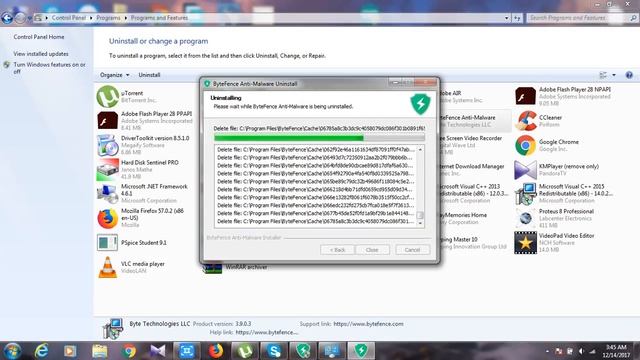Select PSpice Student 9.1 icon
Image resolution: width=640 pixels, height=360 pixels.
pos(107,242)
